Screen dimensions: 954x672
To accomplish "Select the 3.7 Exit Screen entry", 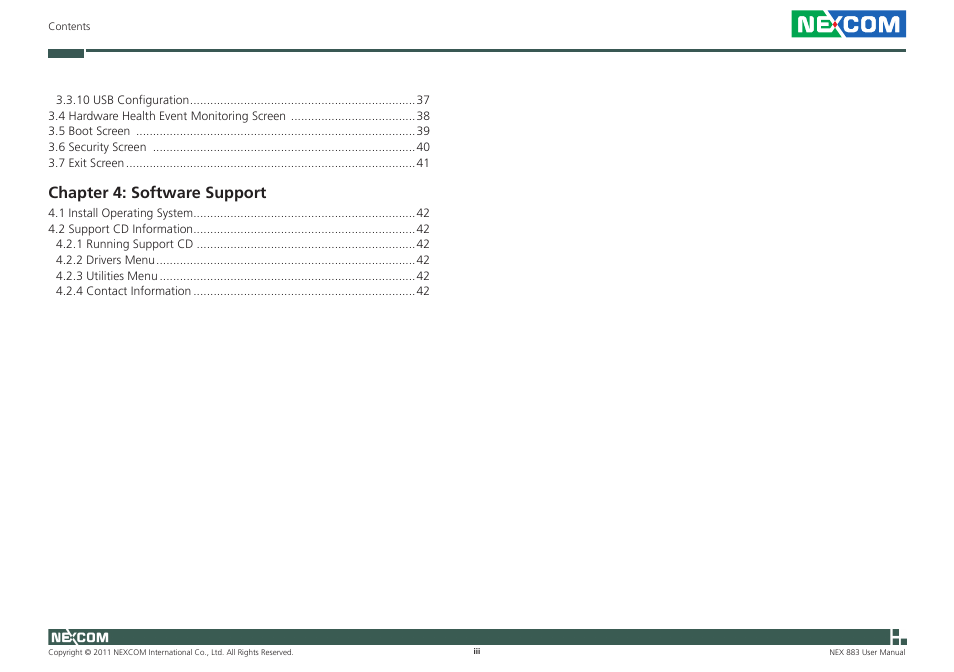I will (x=239, y=163).
